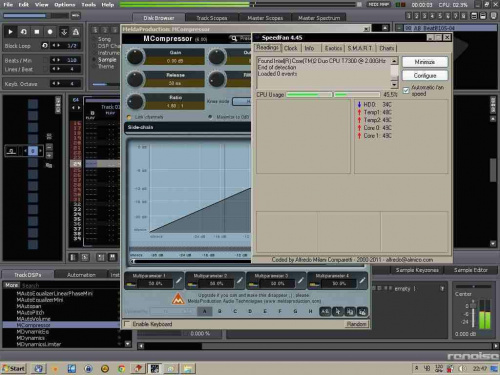
Task: Check Enable Keyboard checkbox
Action: pyautogui.click(x=127, y=324)
